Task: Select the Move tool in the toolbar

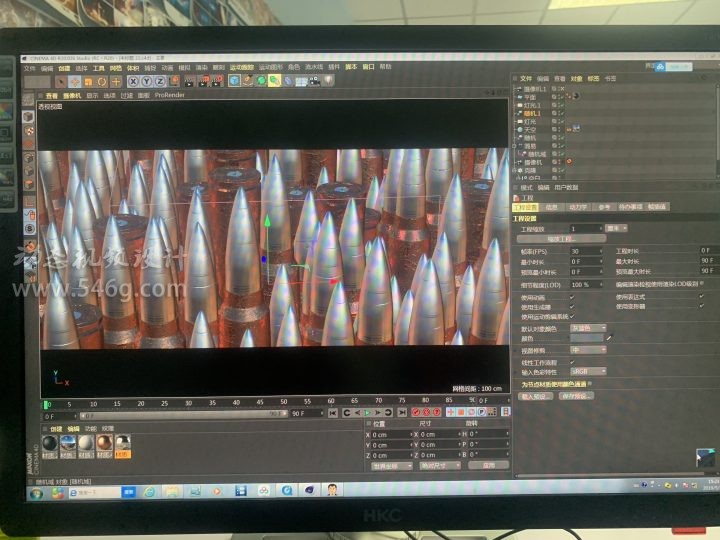Action: [x=75, y=81]
